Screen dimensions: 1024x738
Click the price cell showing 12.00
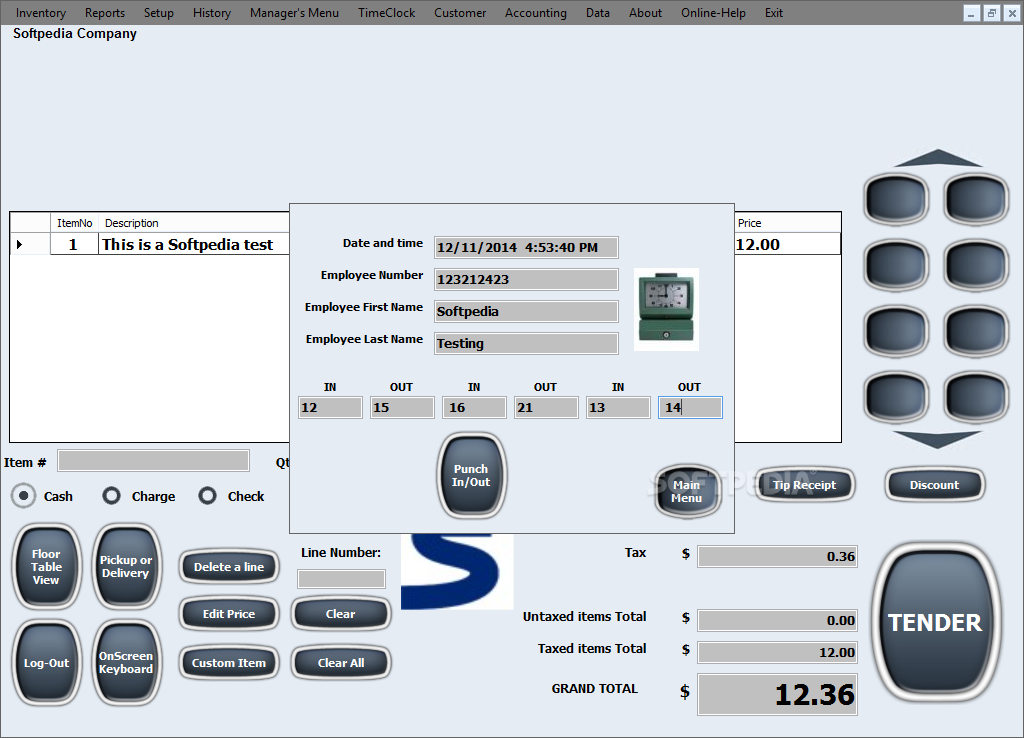(787, 244)
